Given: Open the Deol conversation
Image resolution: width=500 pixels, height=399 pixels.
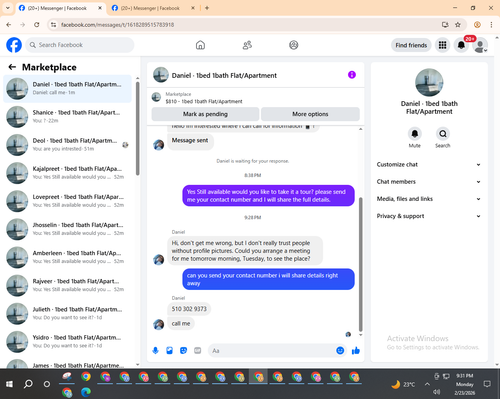Looking at the screenshot, I should pos(67,145).
